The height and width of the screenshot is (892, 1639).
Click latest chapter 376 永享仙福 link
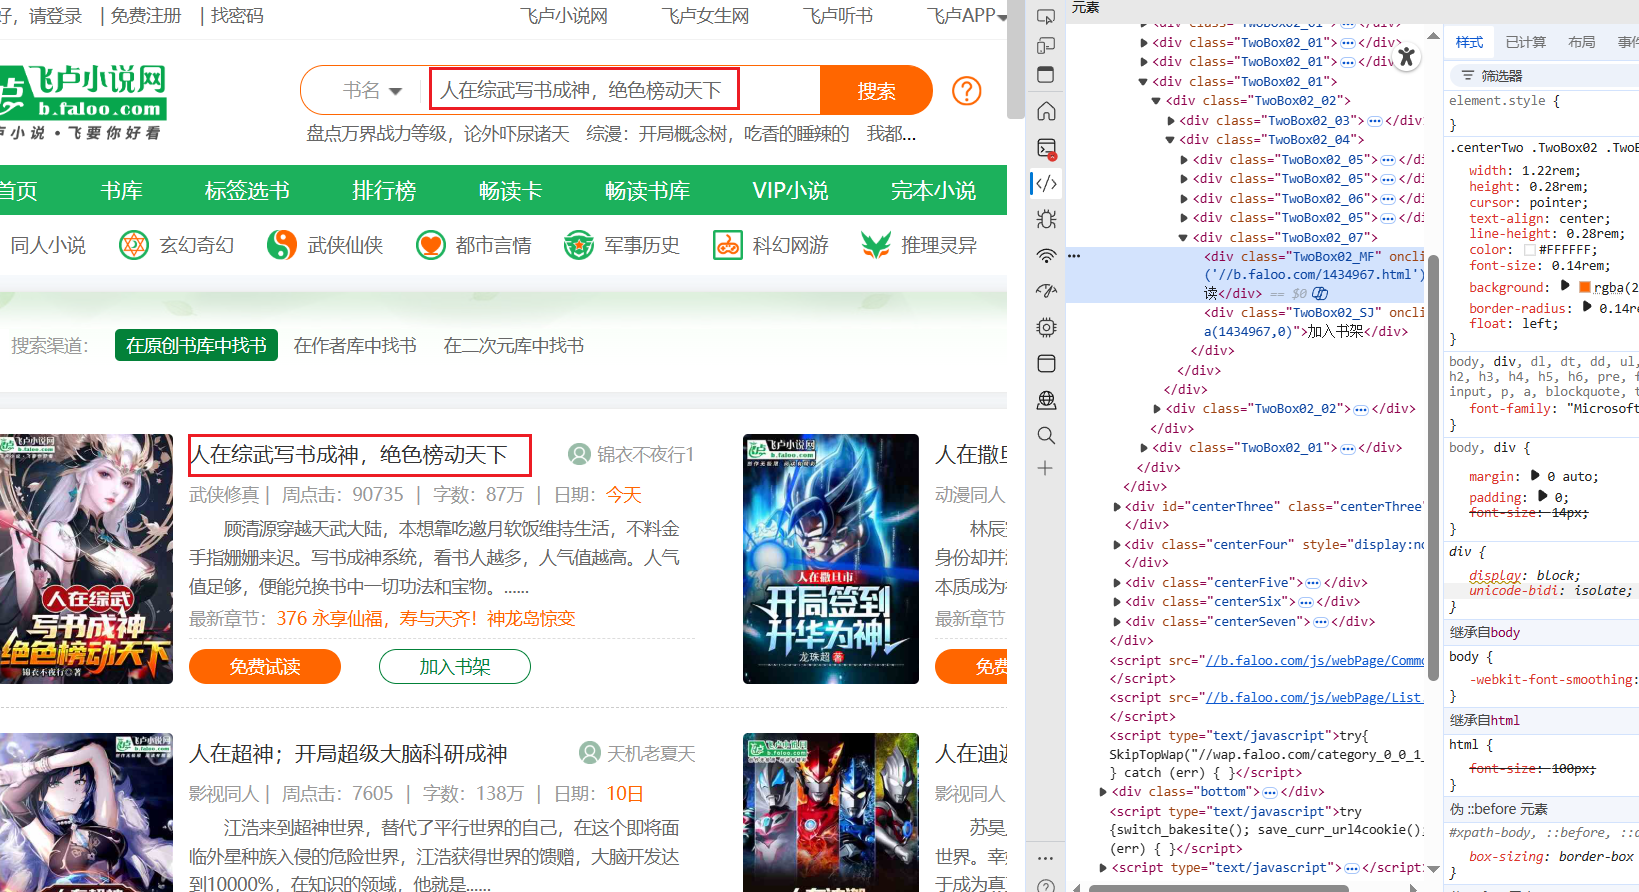[425, 619]
